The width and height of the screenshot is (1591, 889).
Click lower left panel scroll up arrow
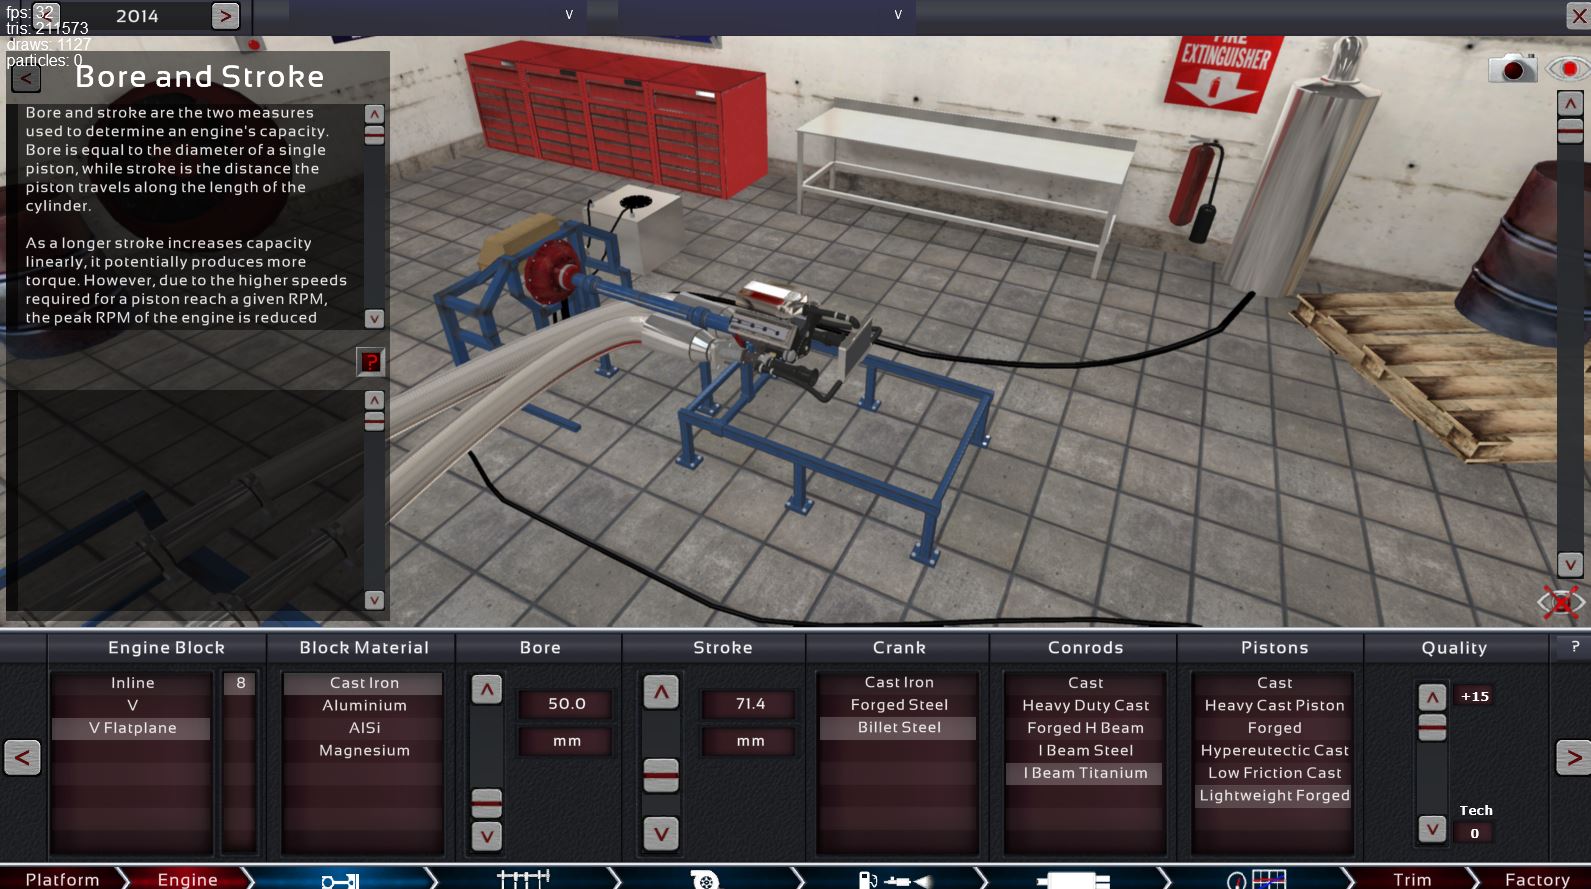(374, 400)
